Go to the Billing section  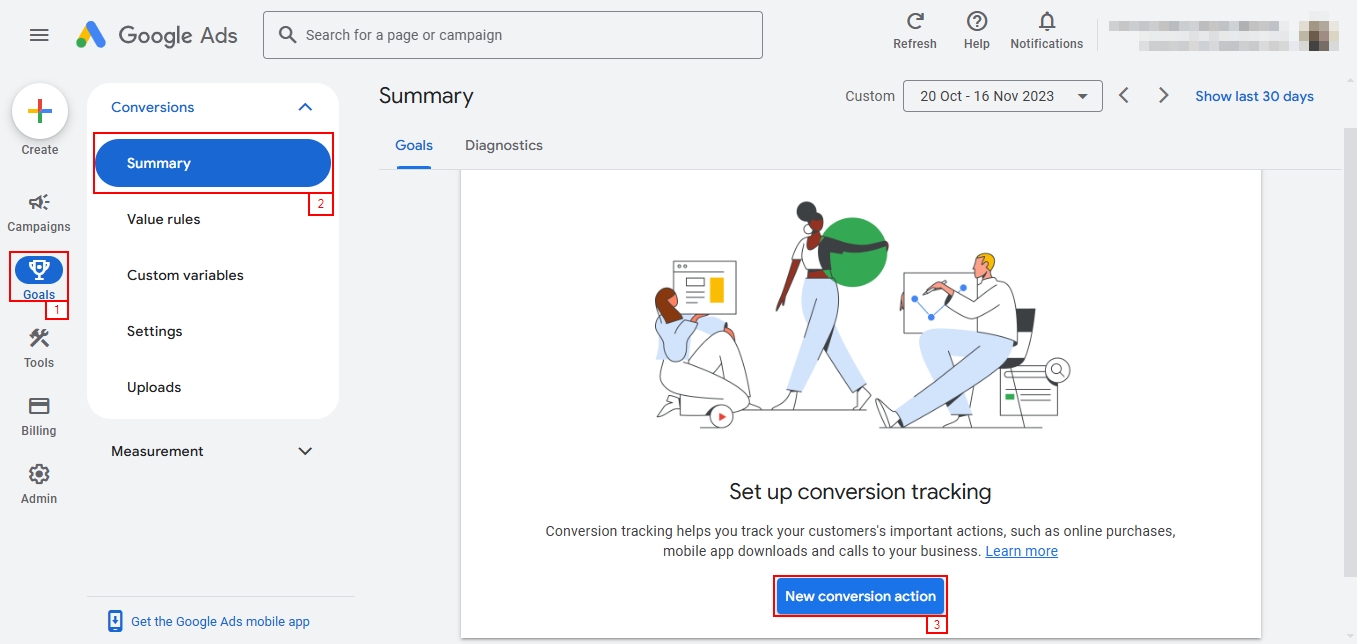[39, 416]
